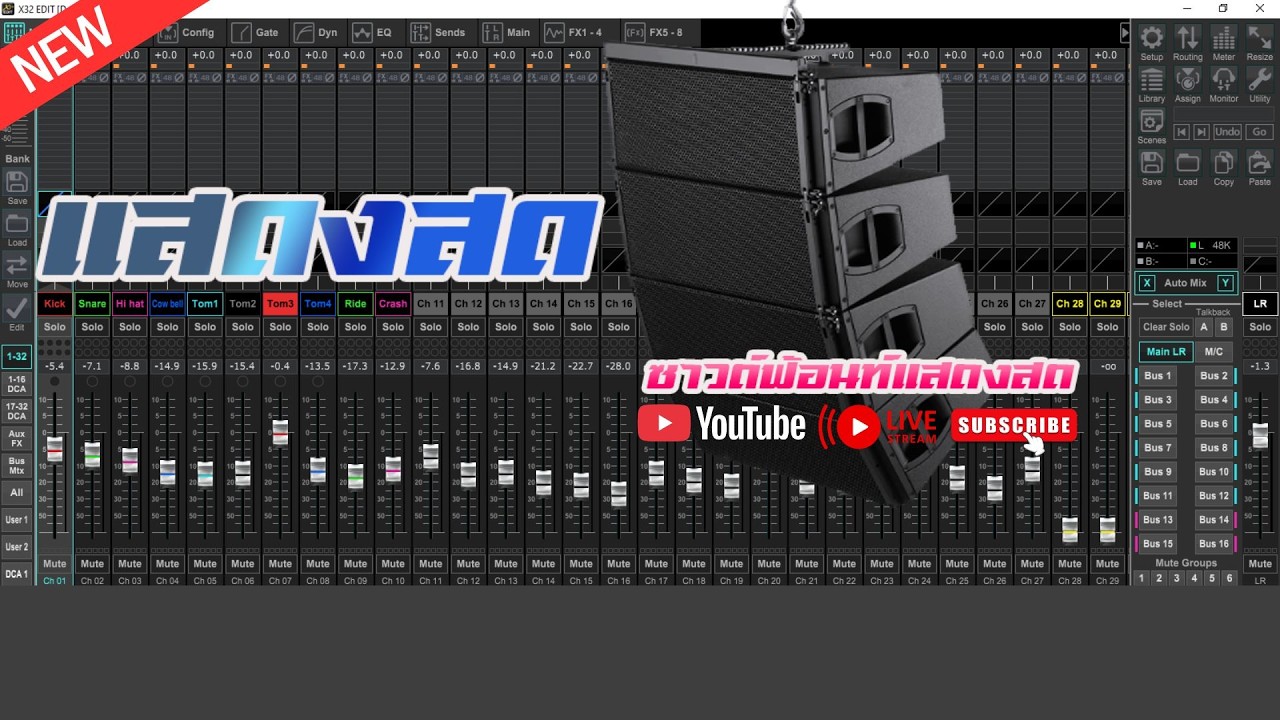Select Bus 13 send

(x=1158, y=520)
